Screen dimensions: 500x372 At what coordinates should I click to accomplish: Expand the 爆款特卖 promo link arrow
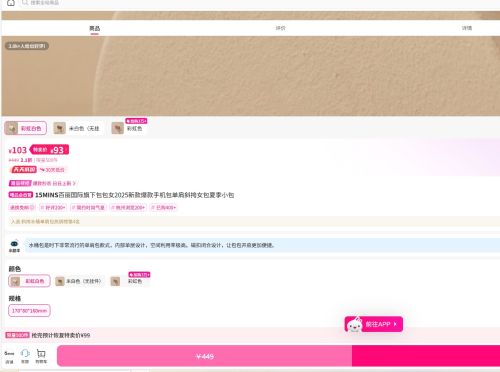74,183
